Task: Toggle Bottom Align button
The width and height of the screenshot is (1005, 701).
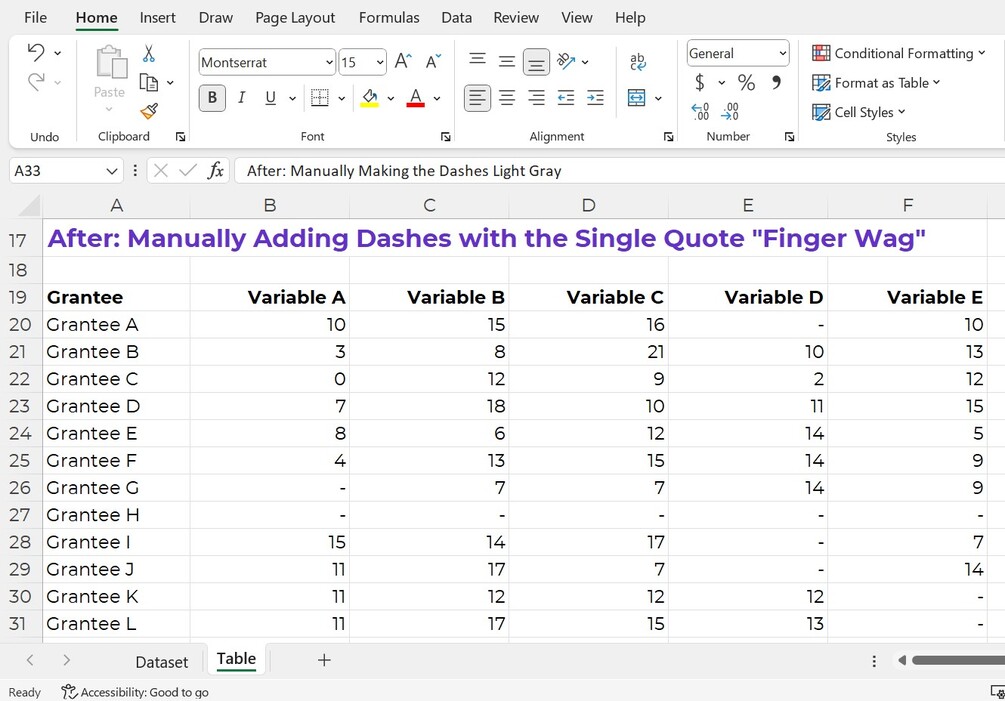Action: point(536,62)
